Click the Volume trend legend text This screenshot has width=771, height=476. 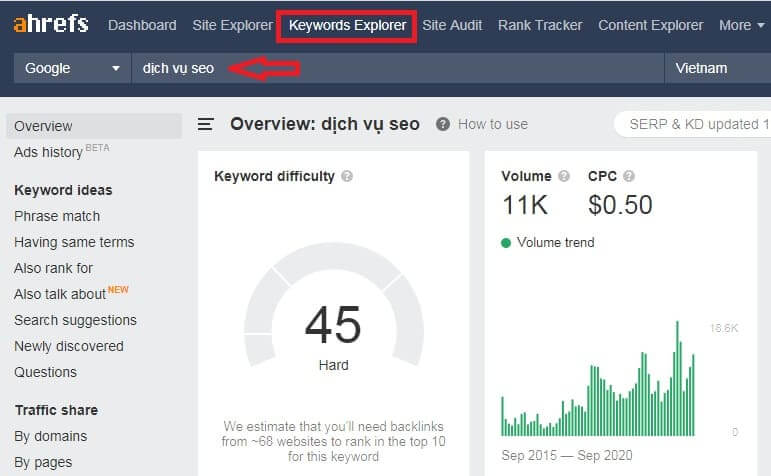(556, 242)
